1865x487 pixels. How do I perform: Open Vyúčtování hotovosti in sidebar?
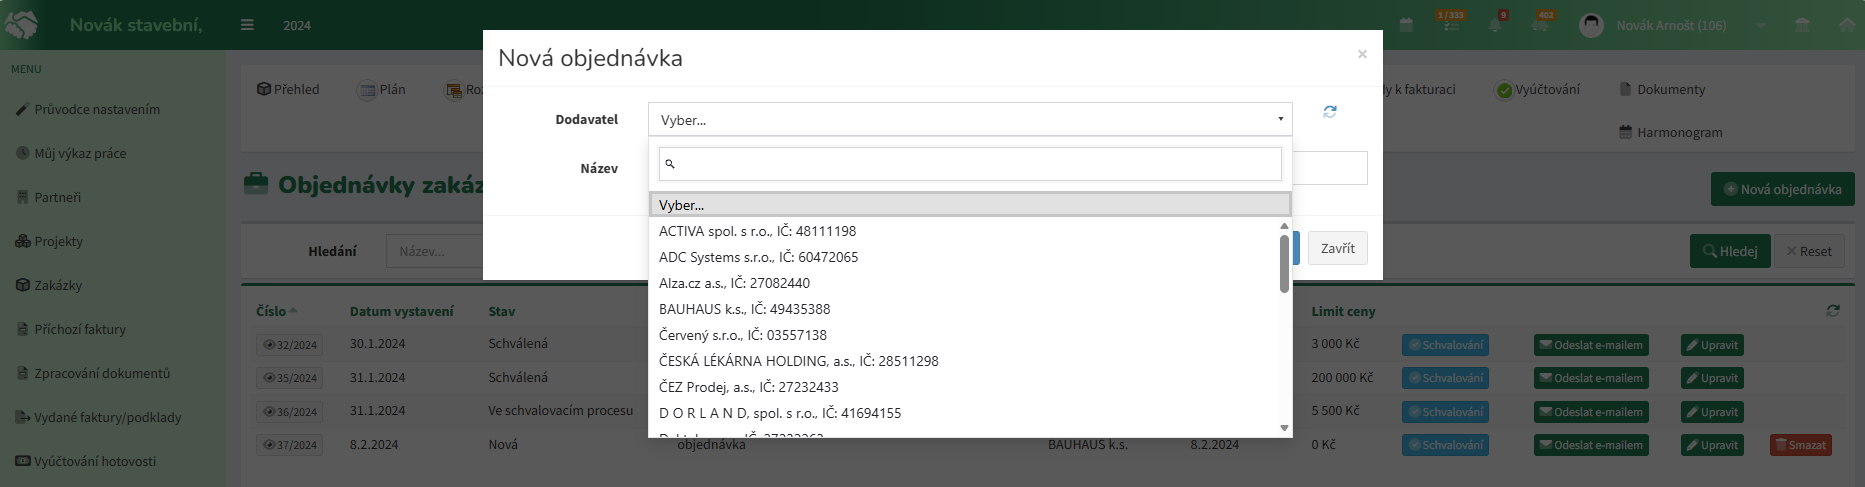95,461
